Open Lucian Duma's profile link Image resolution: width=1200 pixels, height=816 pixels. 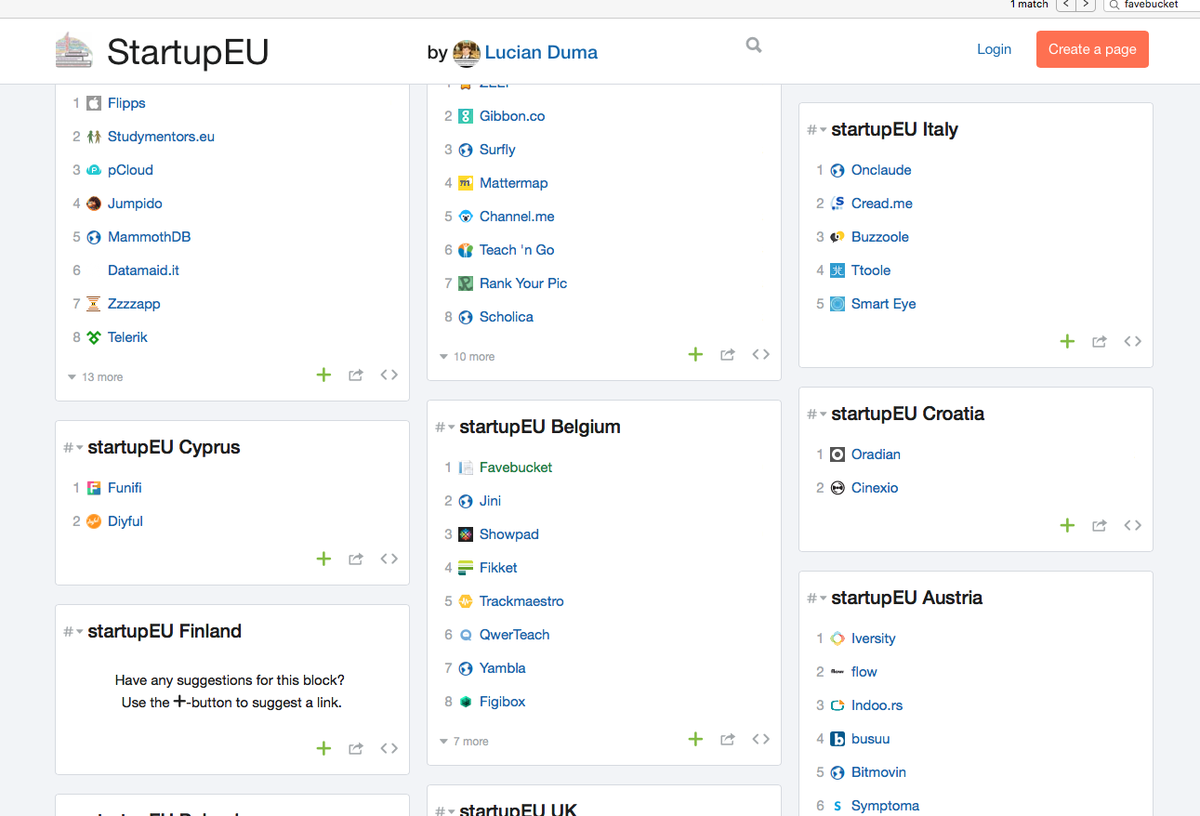[x=541, y=53]
